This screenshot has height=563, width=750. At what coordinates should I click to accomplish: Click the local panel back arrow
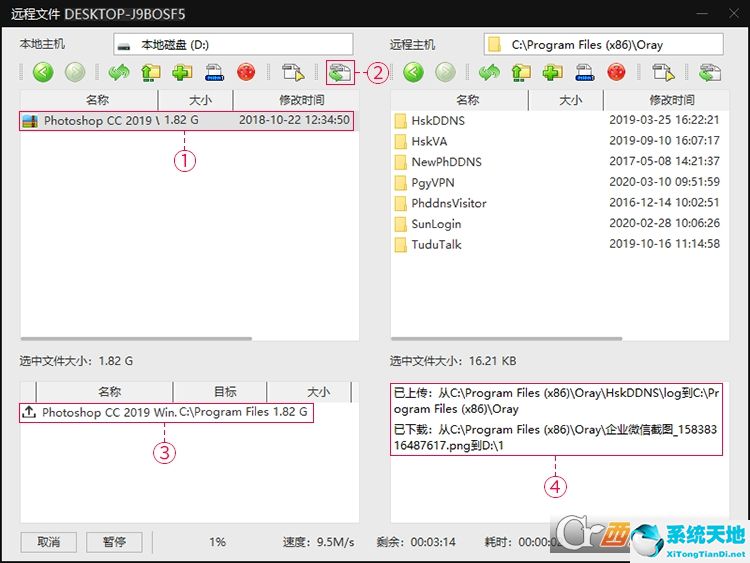click(x=42, y=72)
